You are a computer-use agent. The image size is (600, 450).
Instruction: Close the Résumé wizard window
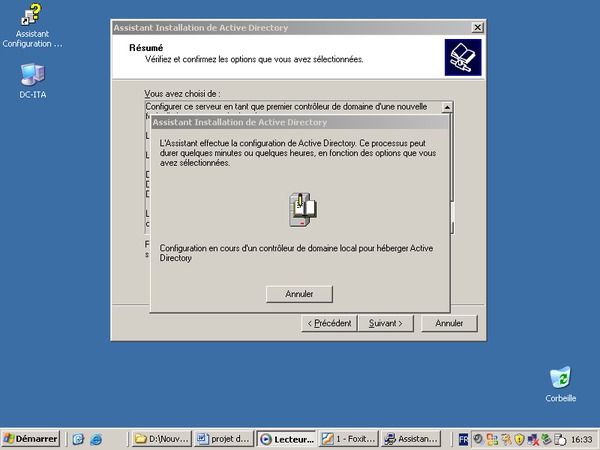point(477,28)
